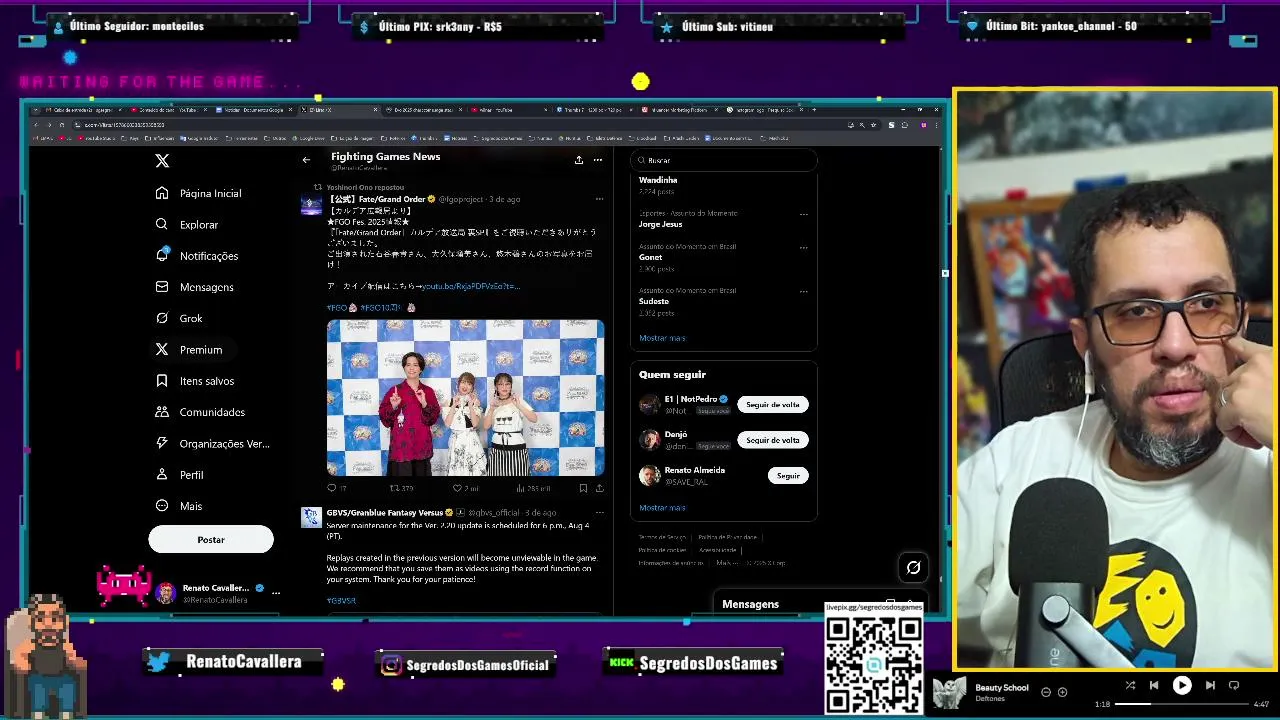Go back using the arrow beside Fighting Games News
The width and height of the screenshot is (1280, 720).
point(306,160)
